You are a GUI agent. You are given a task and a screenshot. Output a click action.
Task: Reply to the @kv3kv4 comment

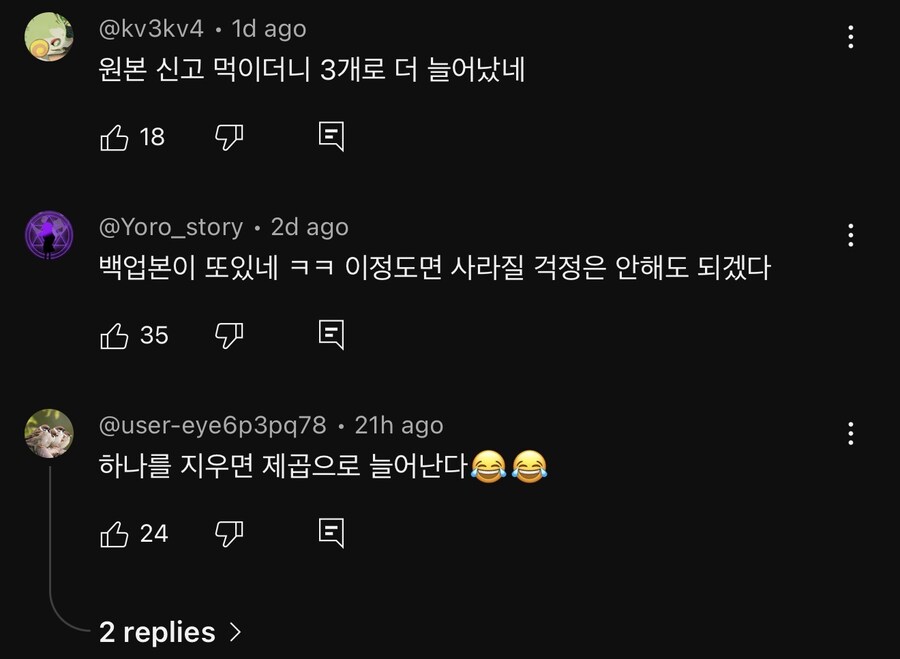tap(331, 137)
